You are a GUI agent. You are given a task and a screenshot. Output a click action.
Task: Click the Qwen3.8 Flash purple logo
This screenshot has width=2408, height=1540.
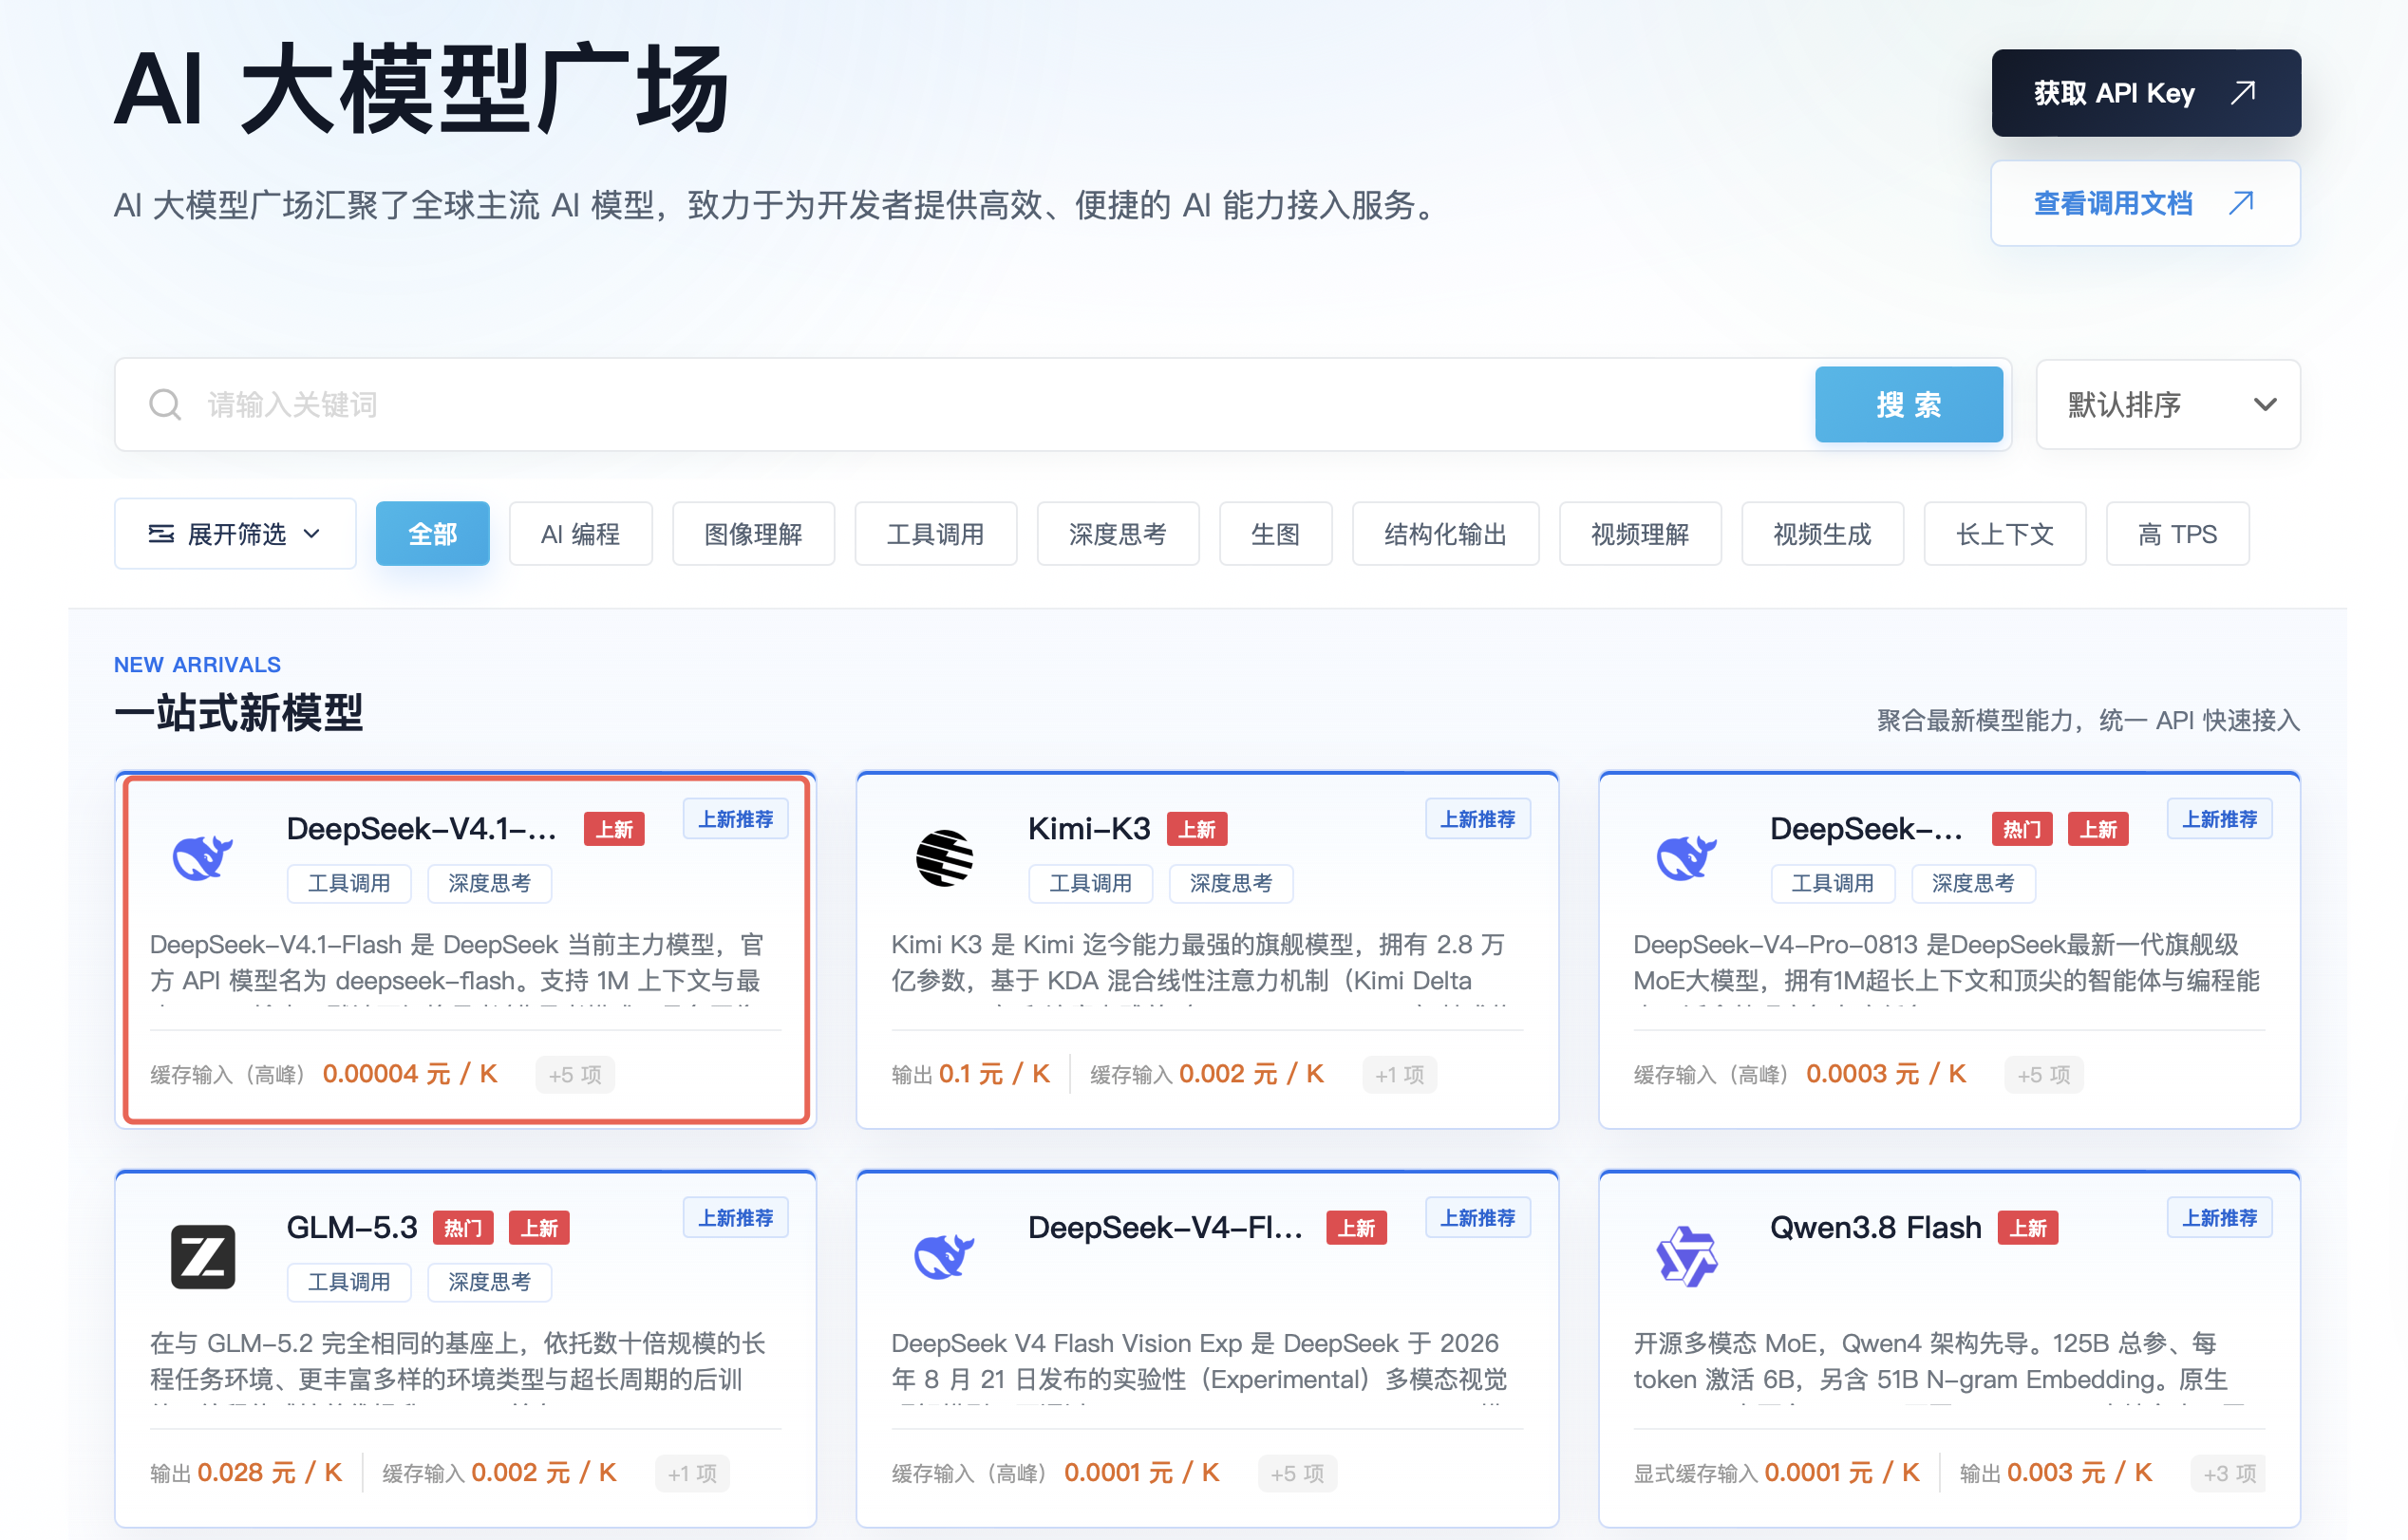coord(1687,1256)
